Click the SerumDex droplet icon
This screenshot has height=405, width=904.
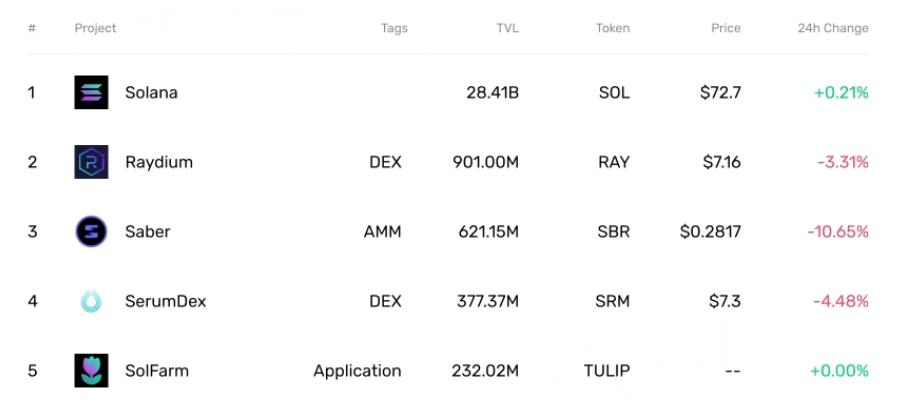click(91, 301)
